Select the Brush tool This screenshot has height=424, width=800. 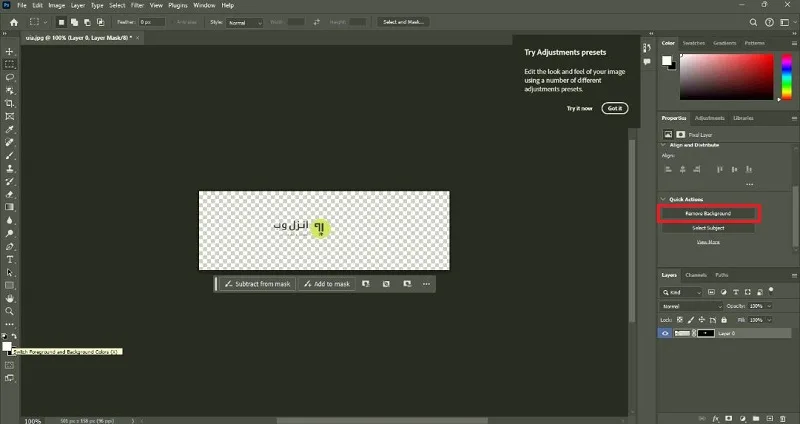(9, 156)
